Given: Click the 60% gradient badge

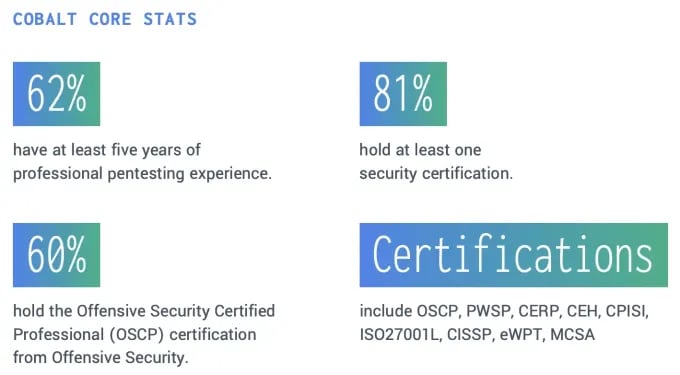Looking at the screenshot, I should coord(56,255).
